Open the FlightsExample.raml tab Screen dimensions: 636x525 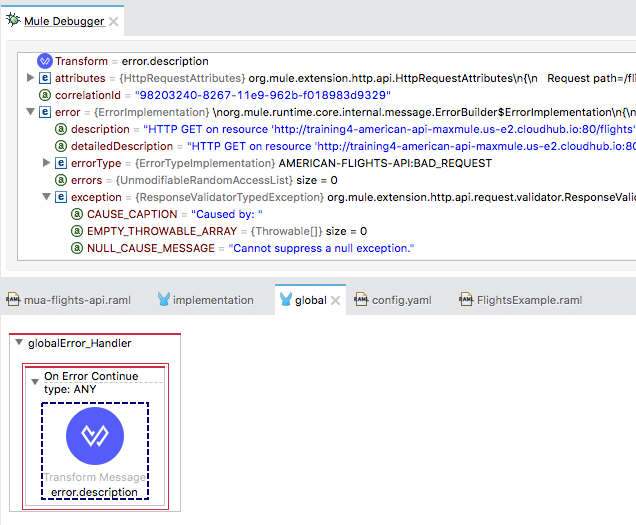[522, 300]
